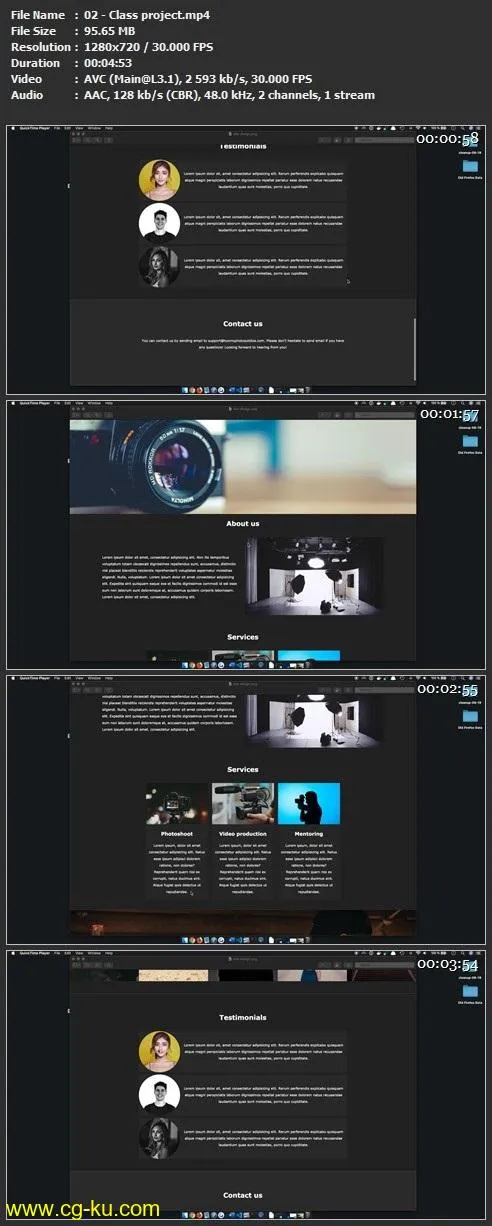This screenshot has height=1226, width=492.
Task: Open Help menu in 00:01:57 frame
Action: 109,403
